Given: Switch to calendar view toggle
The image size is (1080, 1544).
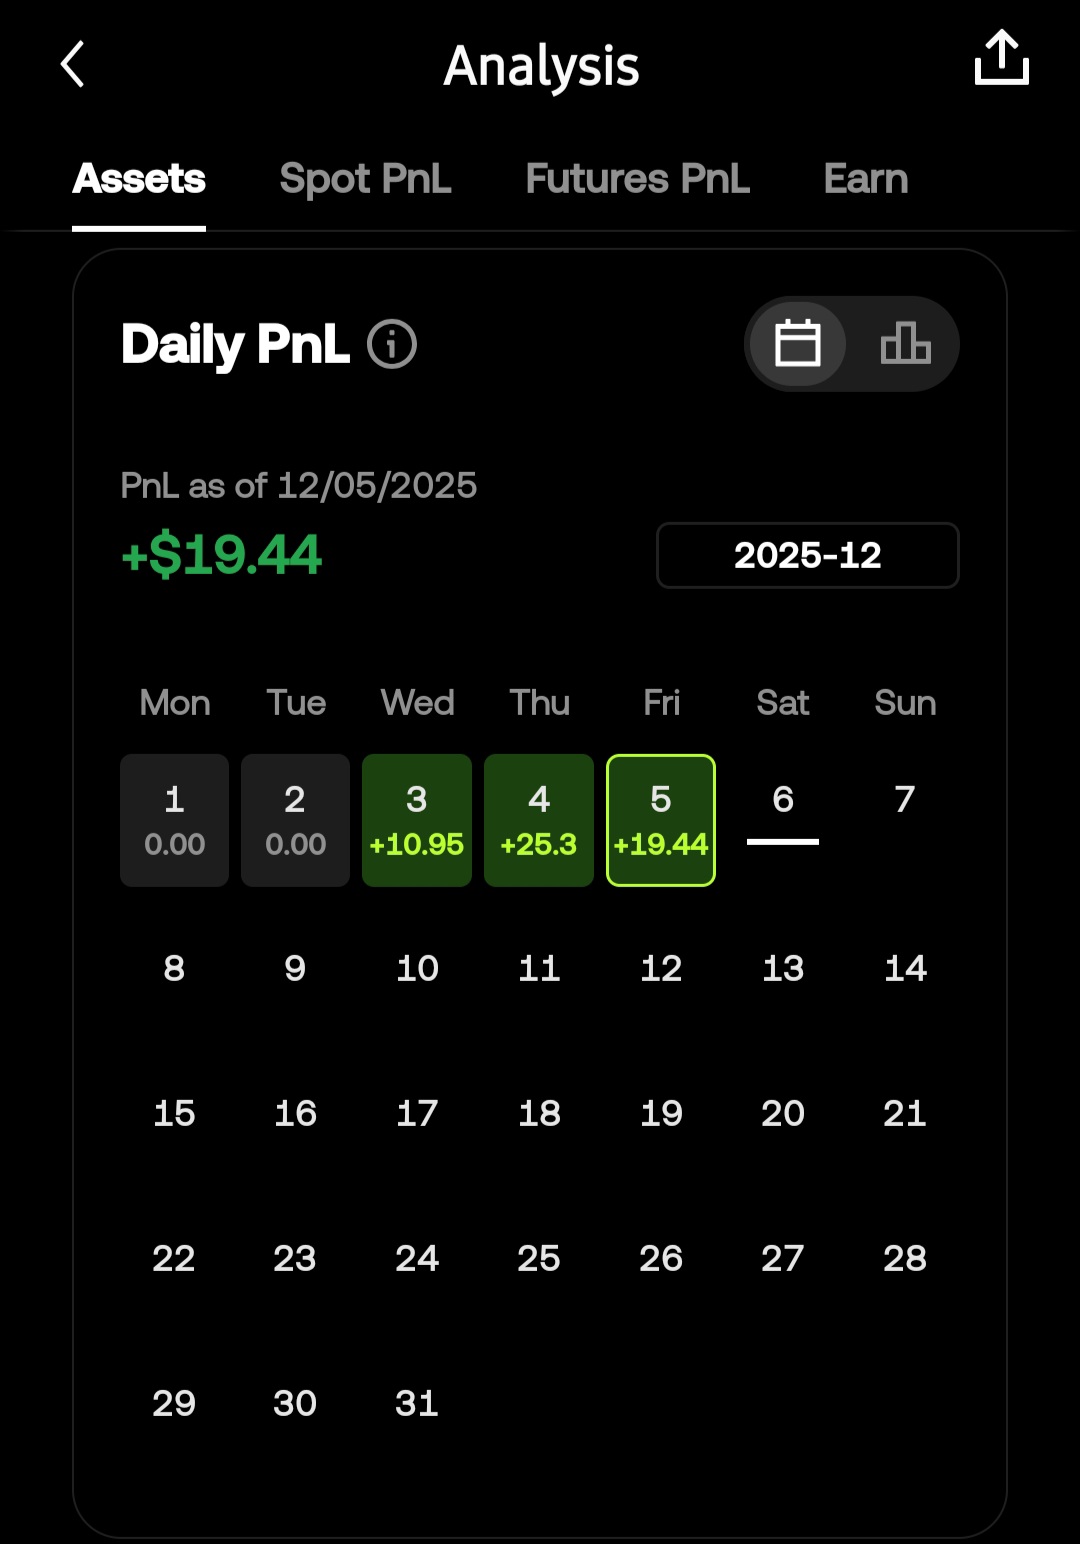Looking at the screenshot, I should coord(798,344).
